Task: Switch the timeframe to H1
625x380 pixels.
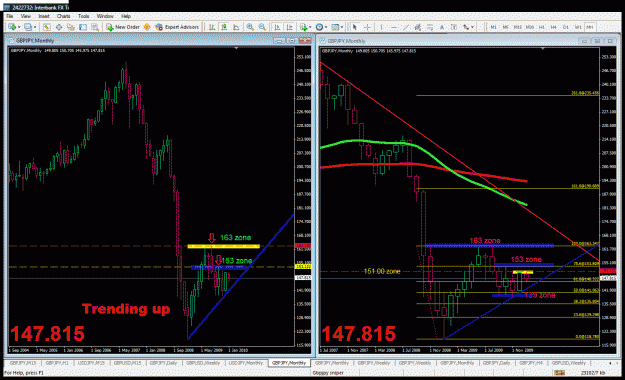Action: (542, 27)
